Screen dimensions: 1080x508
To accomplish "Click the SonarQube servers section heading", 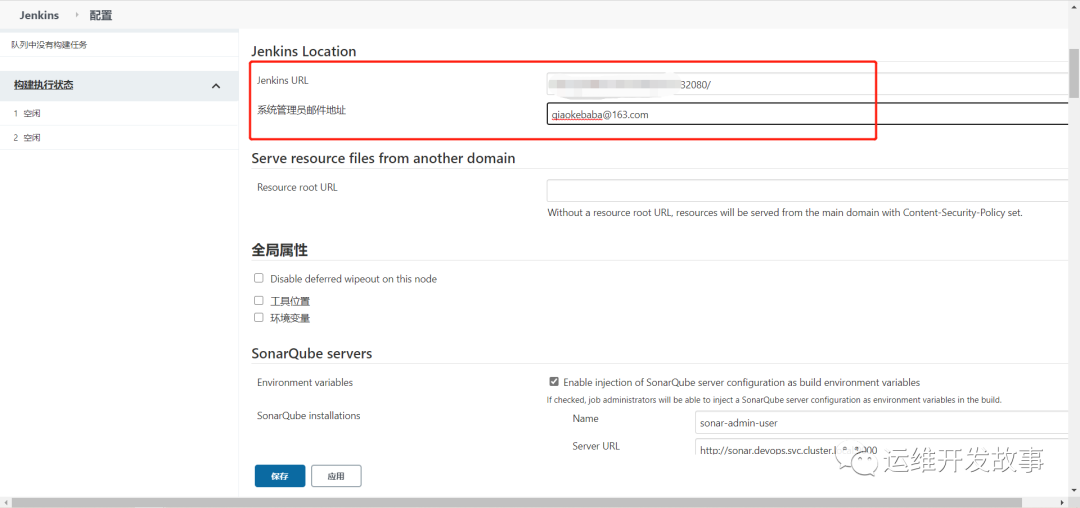I will 312,354.
